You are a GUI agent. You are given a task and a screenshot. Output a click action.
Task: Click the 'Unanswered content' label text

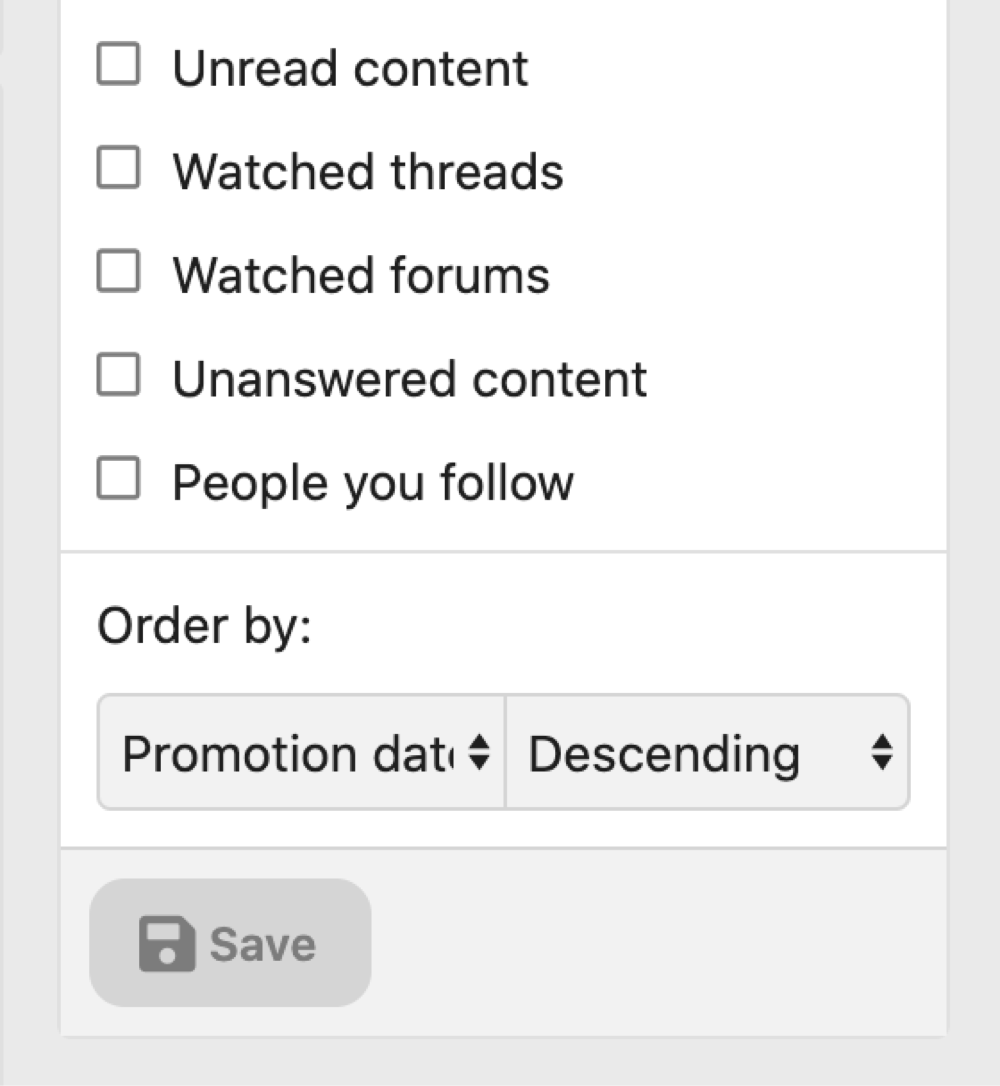(x=409, y=379)
